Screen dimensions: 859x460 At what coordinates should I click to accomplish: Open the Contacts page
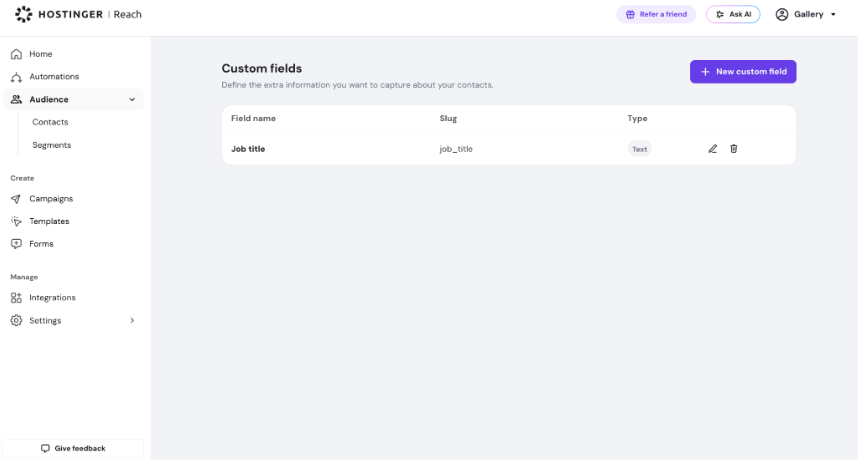click(x=50, y=122)
